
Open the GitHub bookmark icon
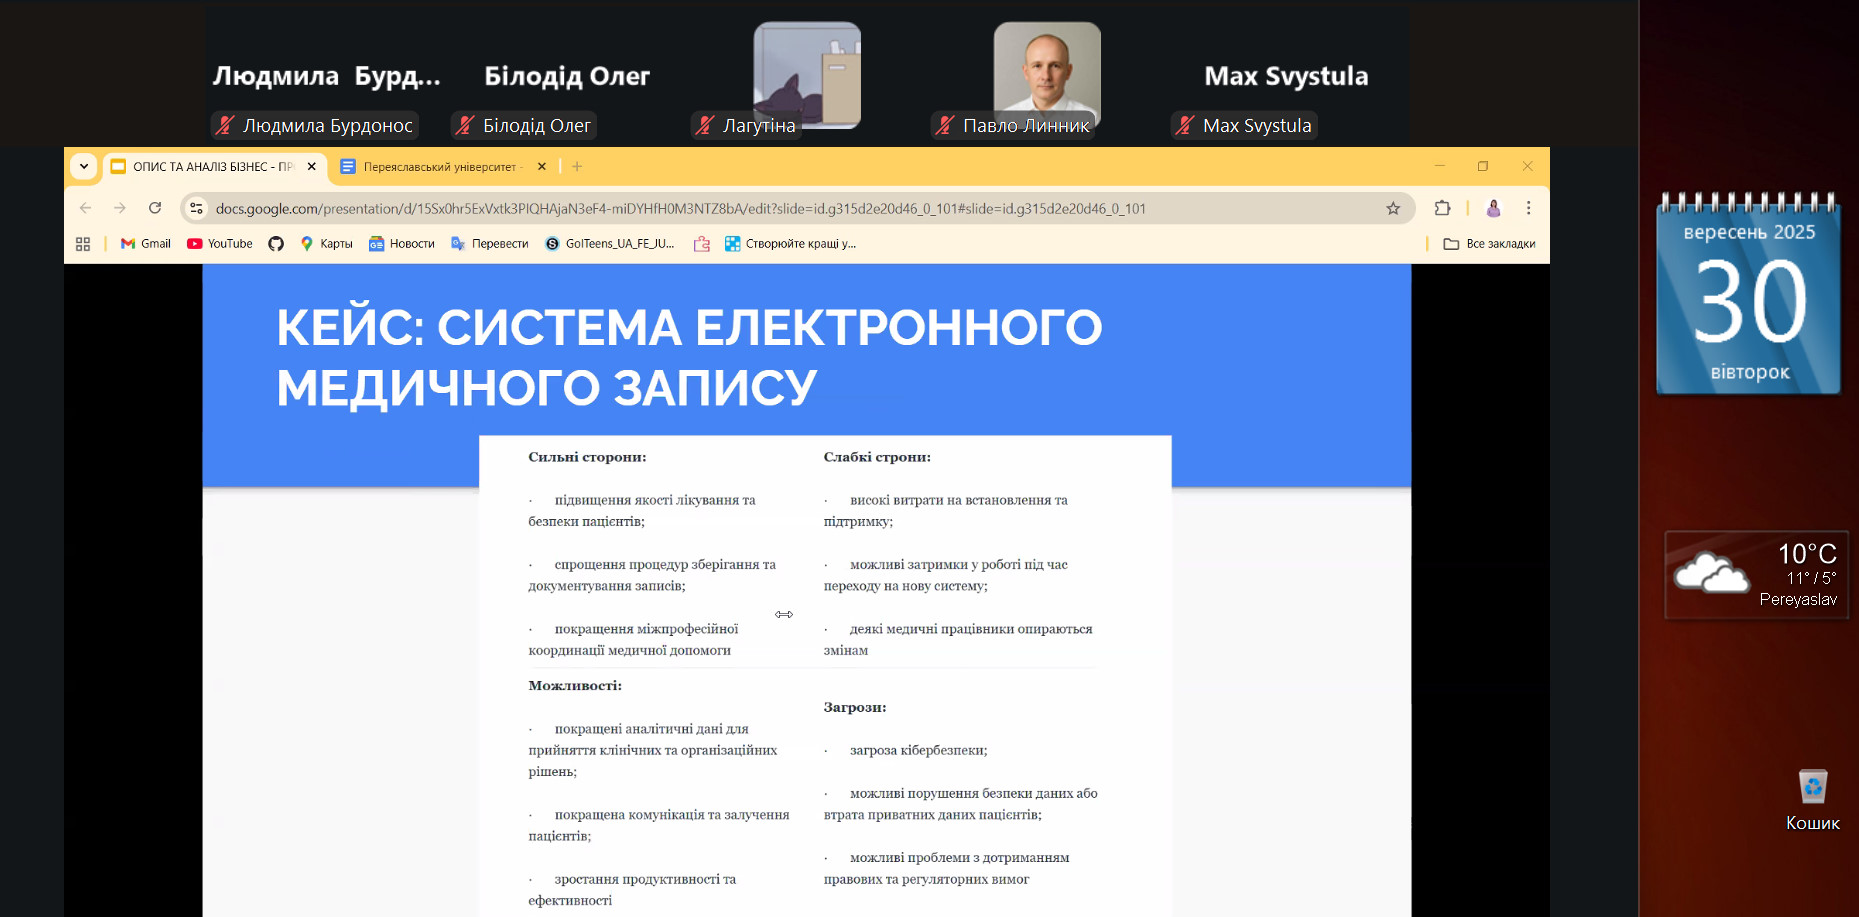tap(276, 244)
